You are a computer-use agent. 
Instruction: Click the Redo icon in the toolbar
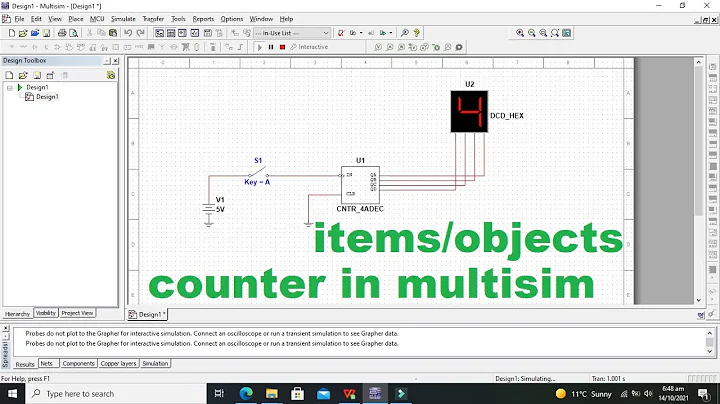(x=141, y=33)
